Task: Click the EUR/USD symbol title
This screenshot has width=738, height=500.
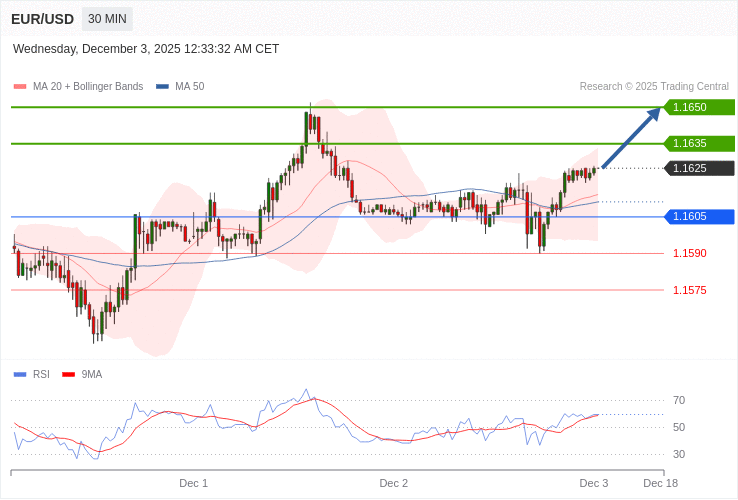Action: 42,19
